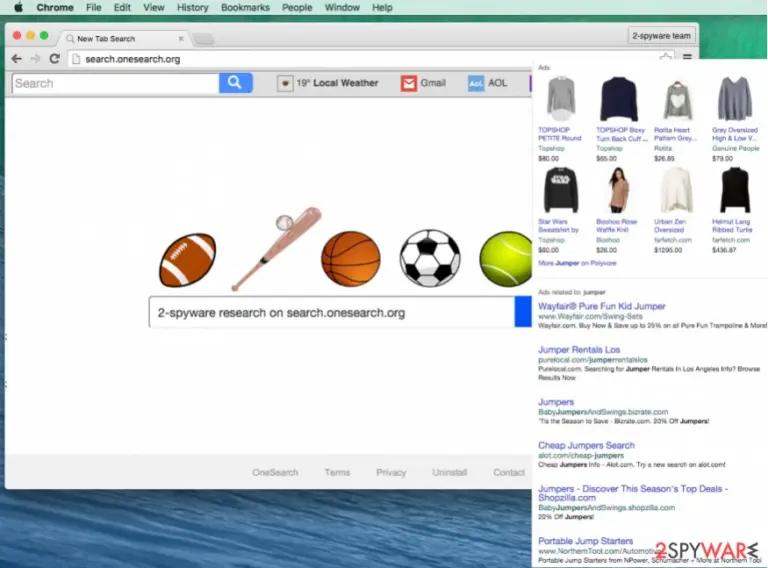Open the Jumpers bizrate ad link
768x568 pixels.
tap(556, 402)
